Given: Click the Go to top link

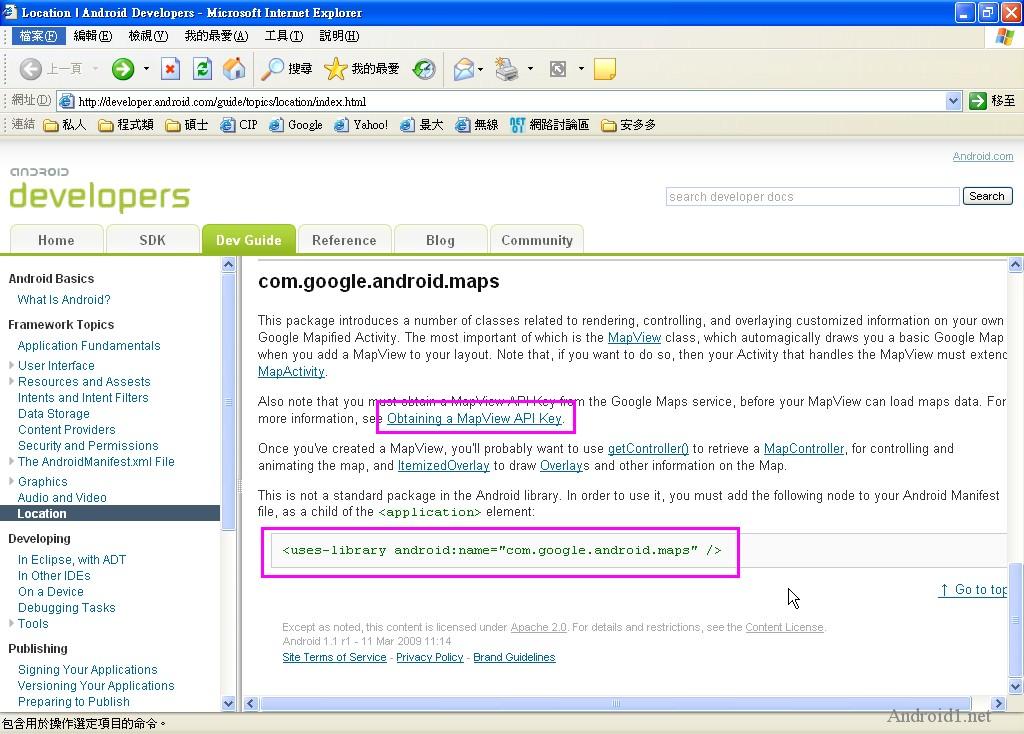Looking at the screenshot, I should click(973, 589).
